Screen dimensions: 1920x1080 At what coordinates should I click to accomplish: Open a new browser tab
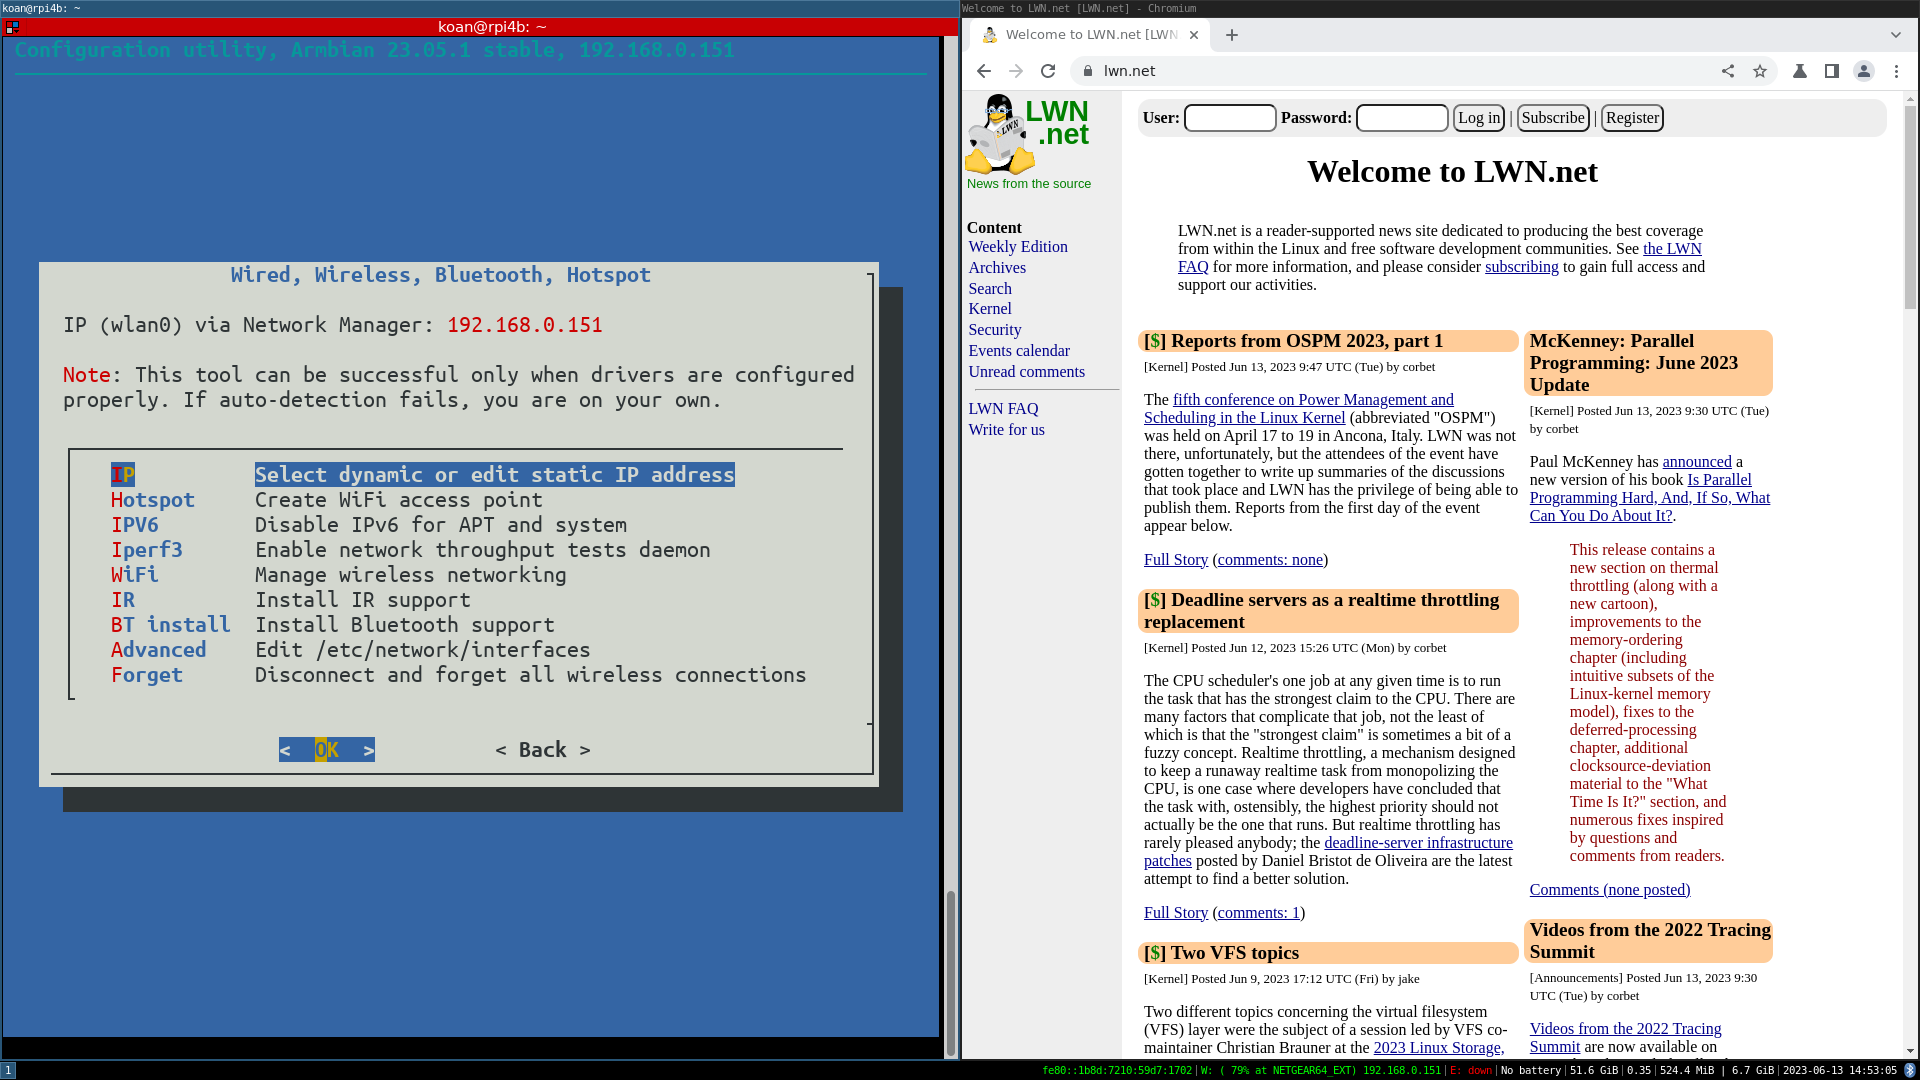coord(1232,35)
